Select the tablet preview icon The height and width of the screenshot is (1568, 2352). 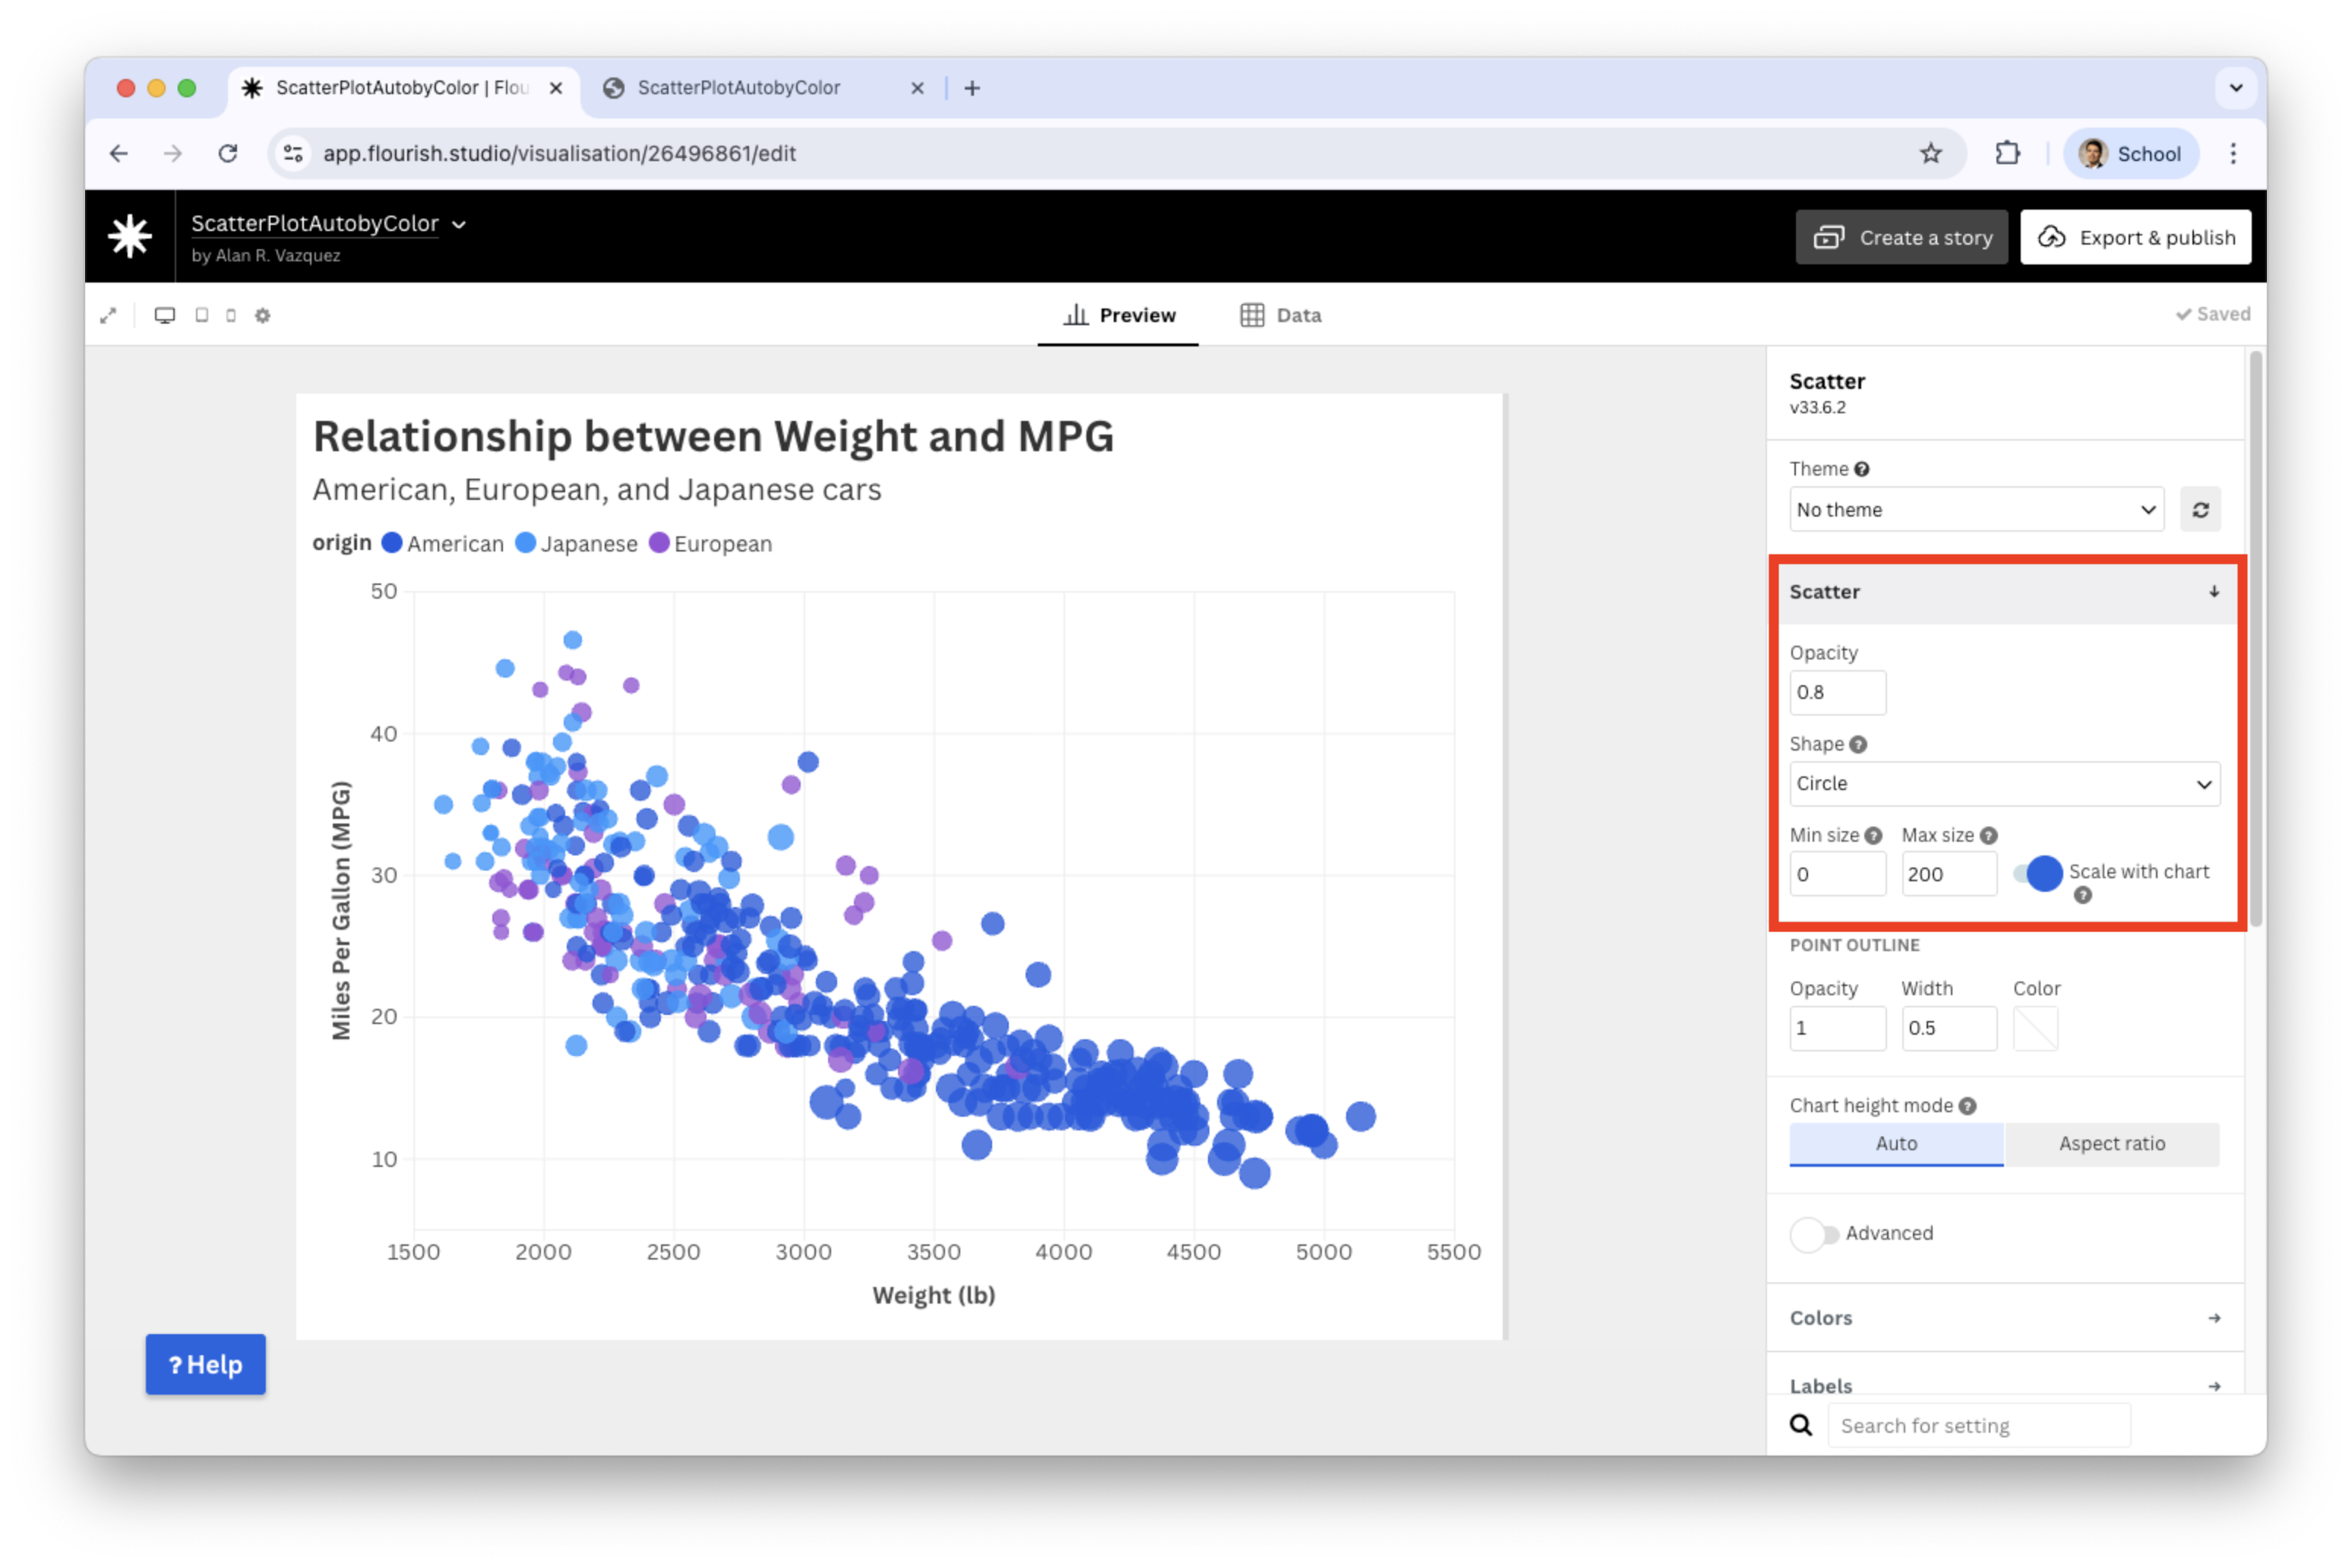coord(202,316)
